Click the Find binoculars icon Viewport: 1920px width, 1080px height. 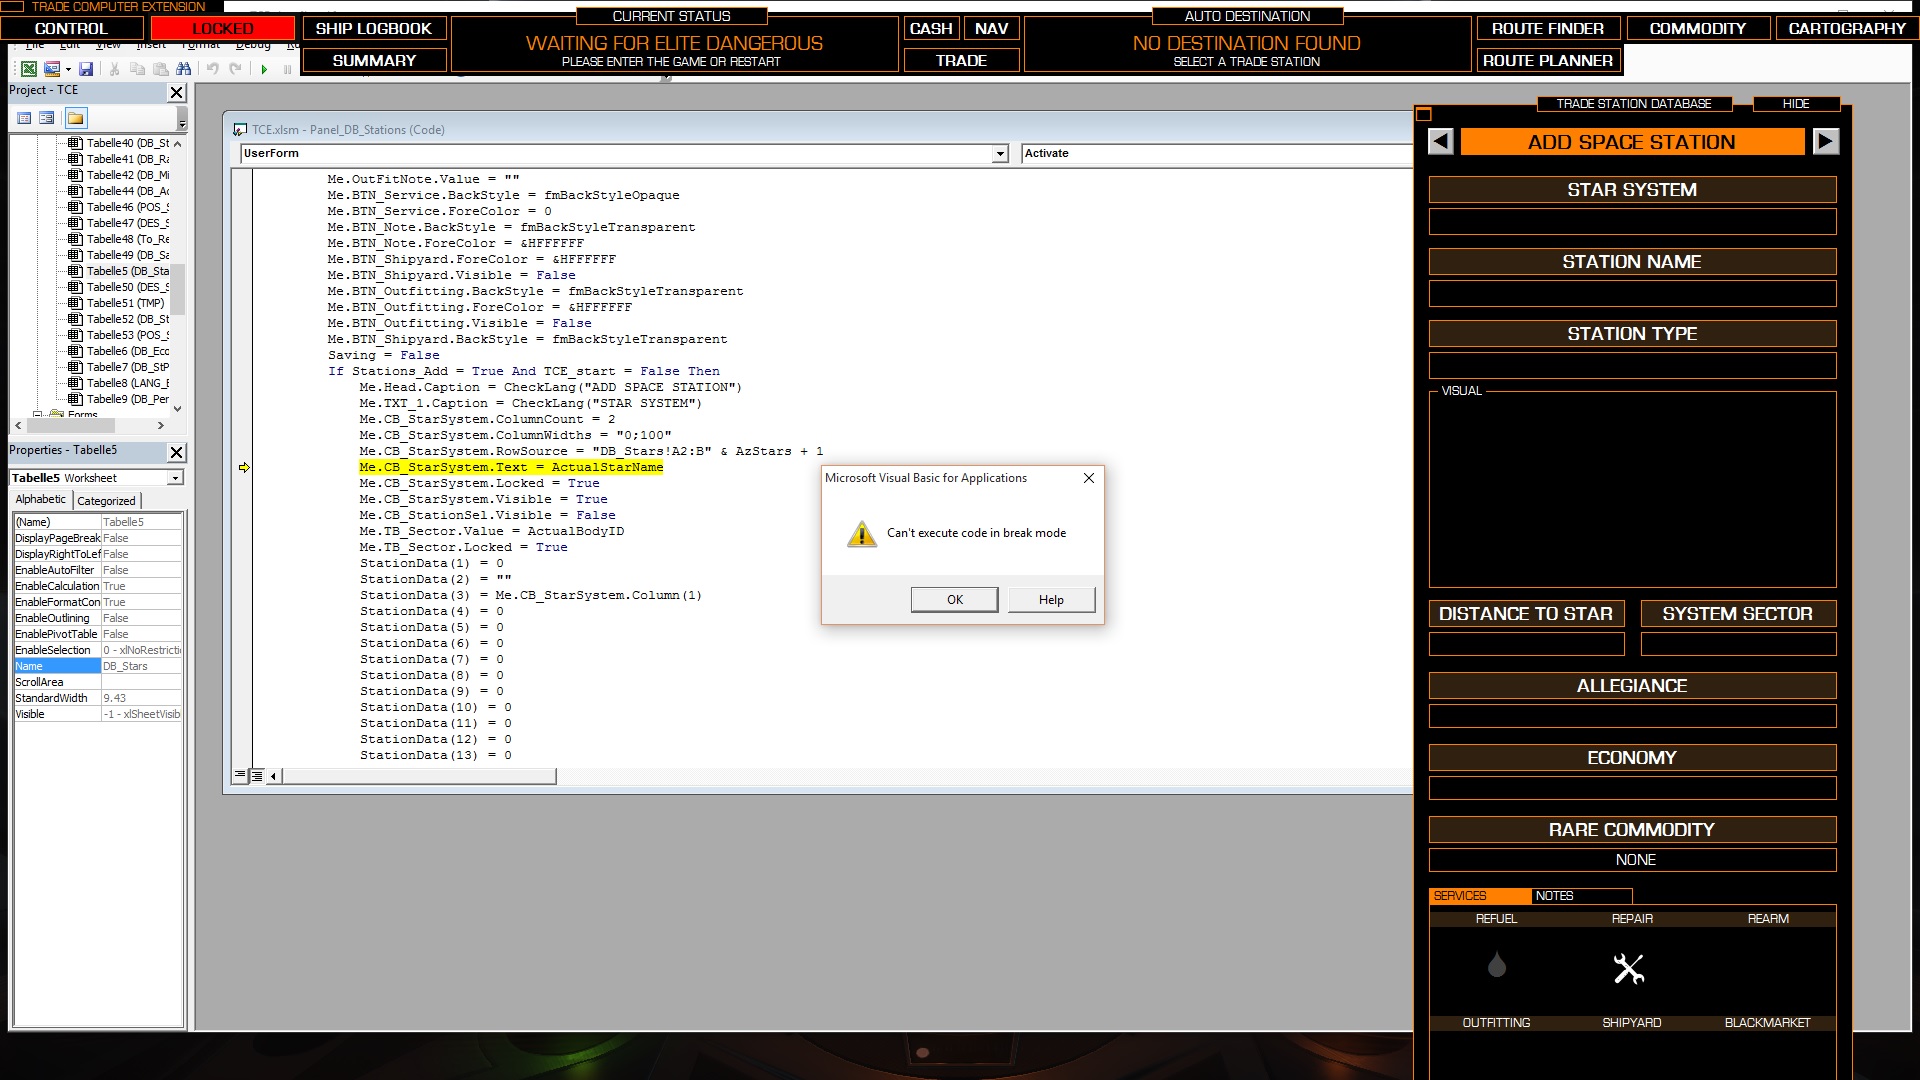pos(183,69)
